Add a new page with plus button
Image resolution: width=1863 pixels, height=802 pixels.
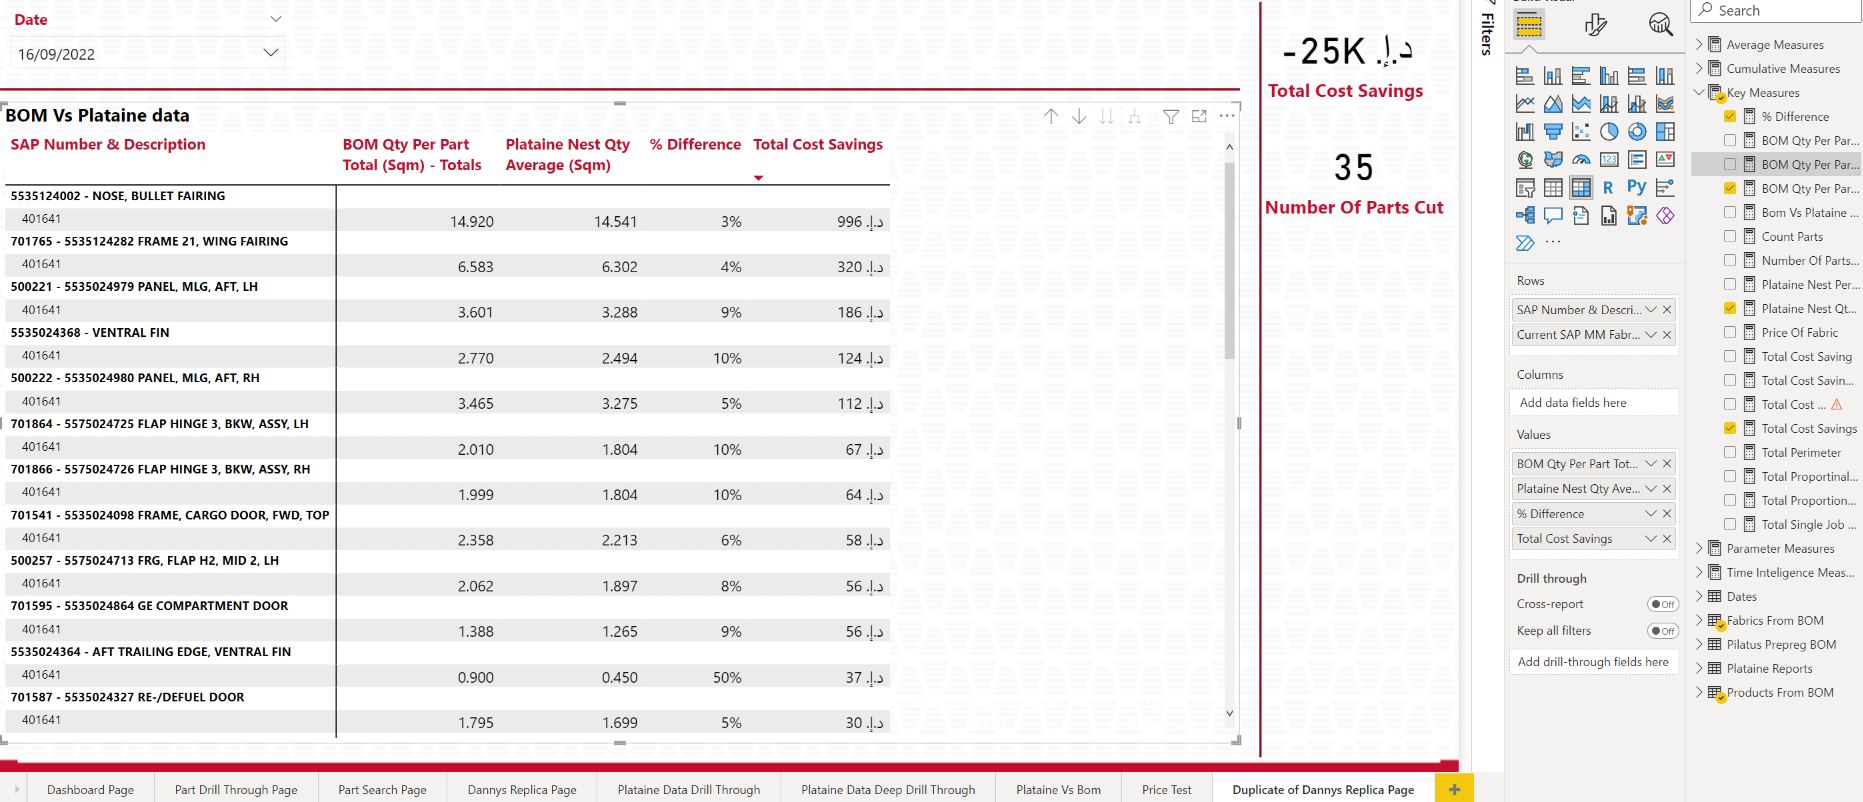(x=1453, y=790)
